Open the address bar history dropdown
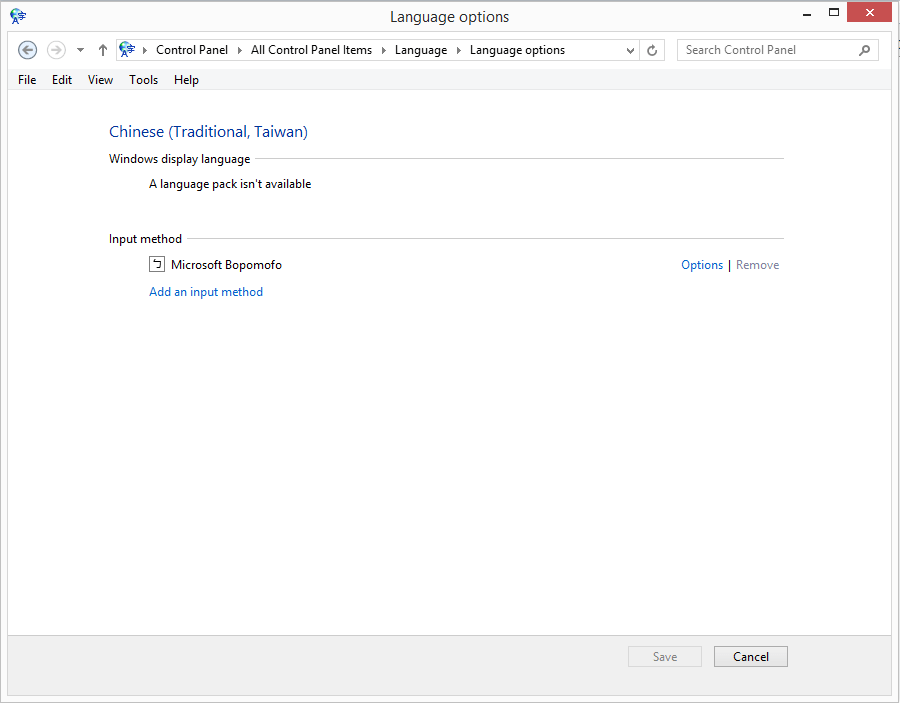Image resolution: width=900 pixels, height=703 pixels. point(630,51)
